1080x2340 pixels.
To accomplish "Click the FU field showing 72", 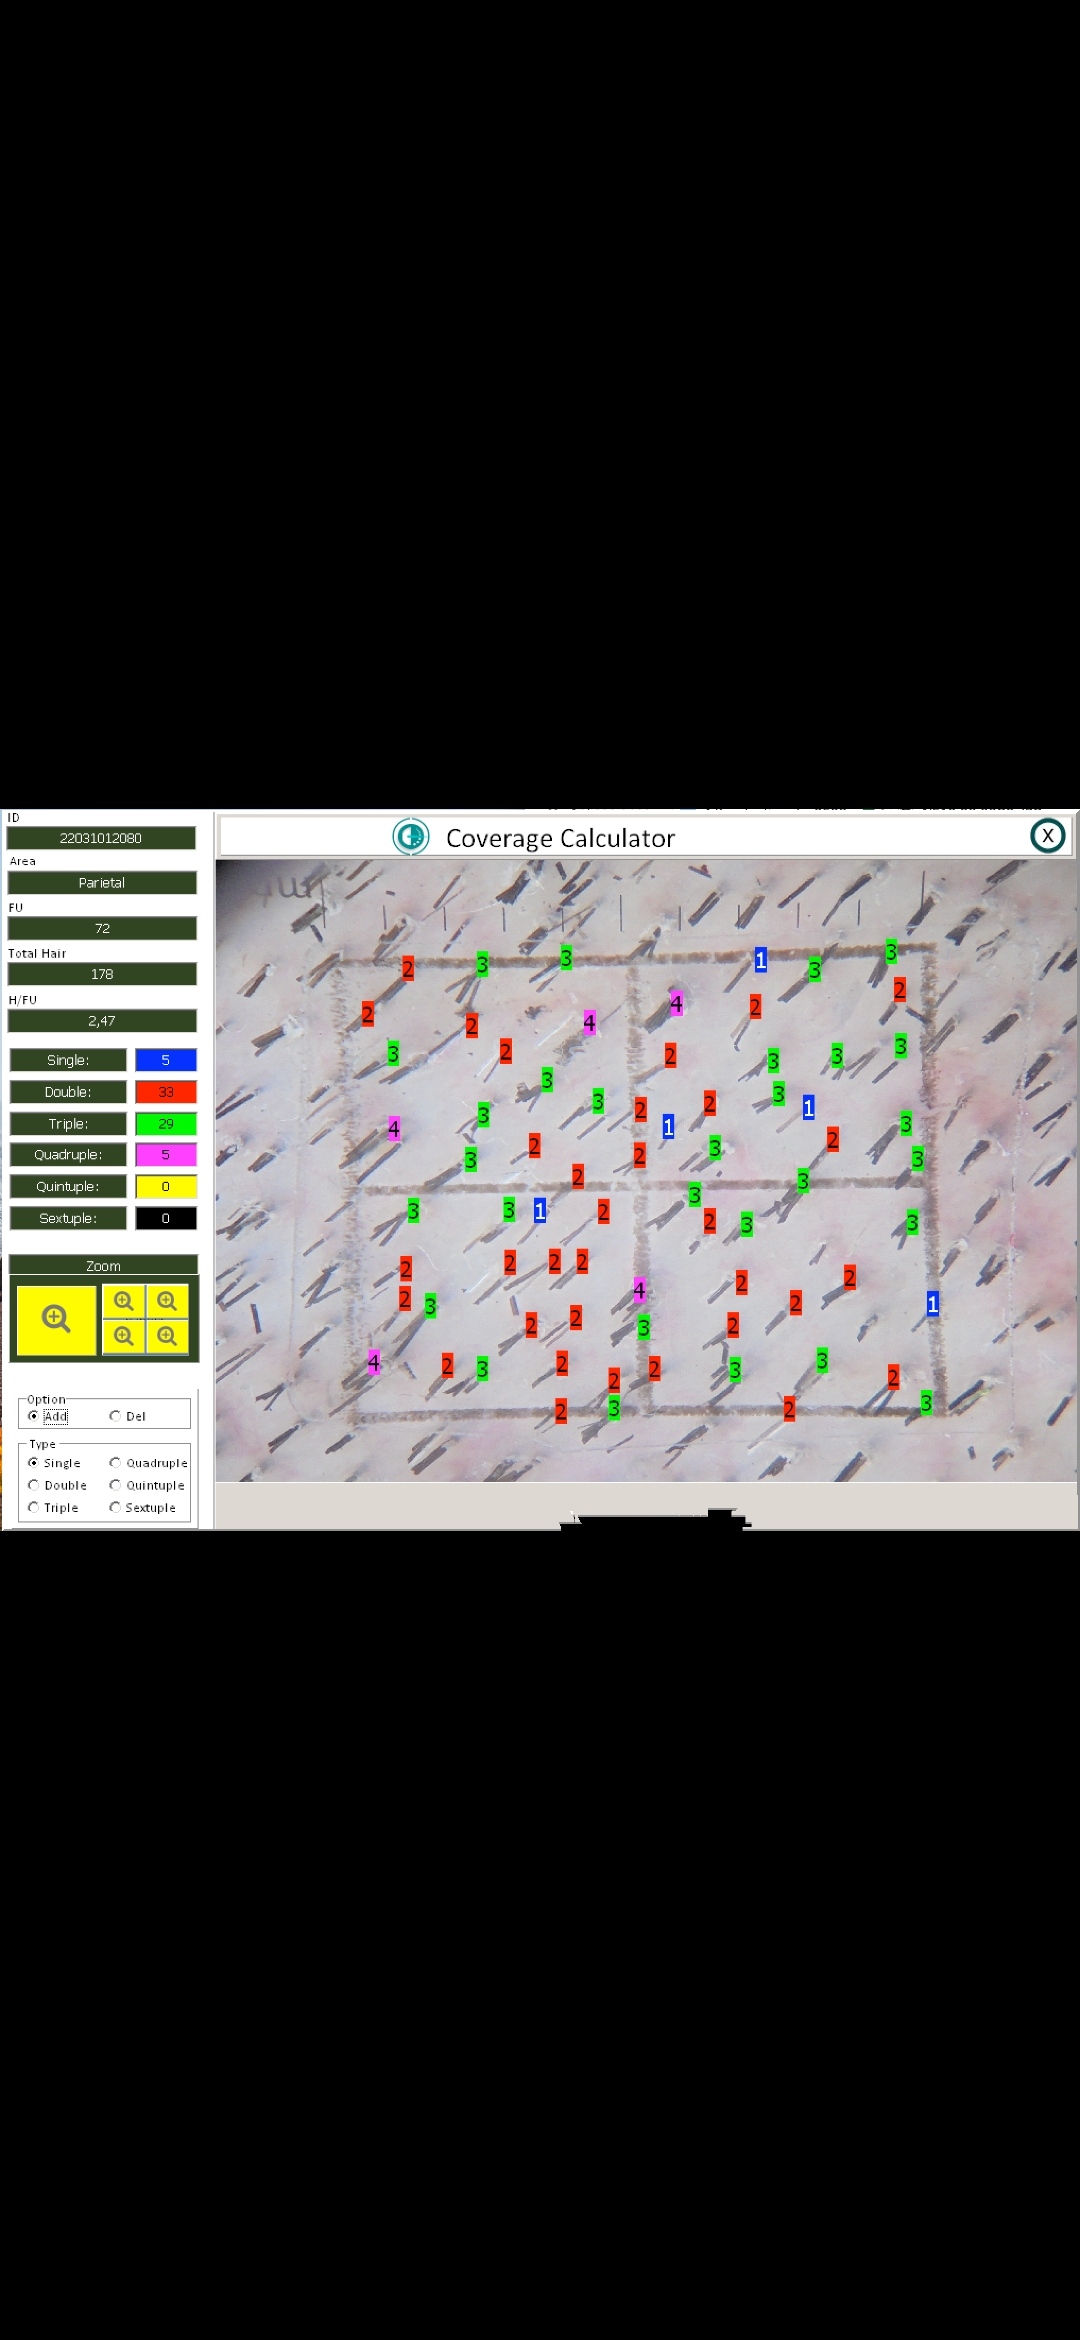I will pos(102,928).
